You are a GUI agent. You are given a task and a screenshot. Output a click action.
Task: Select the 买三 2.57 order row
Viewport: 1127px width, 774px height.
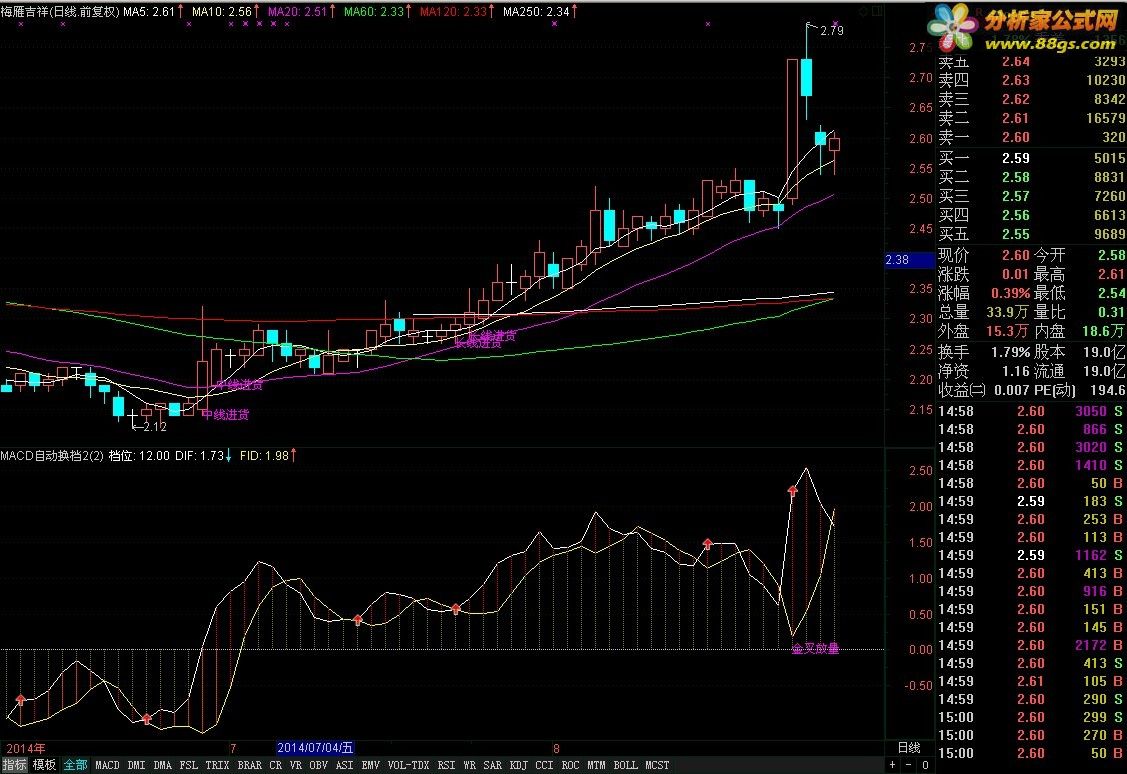point(1031,196)
